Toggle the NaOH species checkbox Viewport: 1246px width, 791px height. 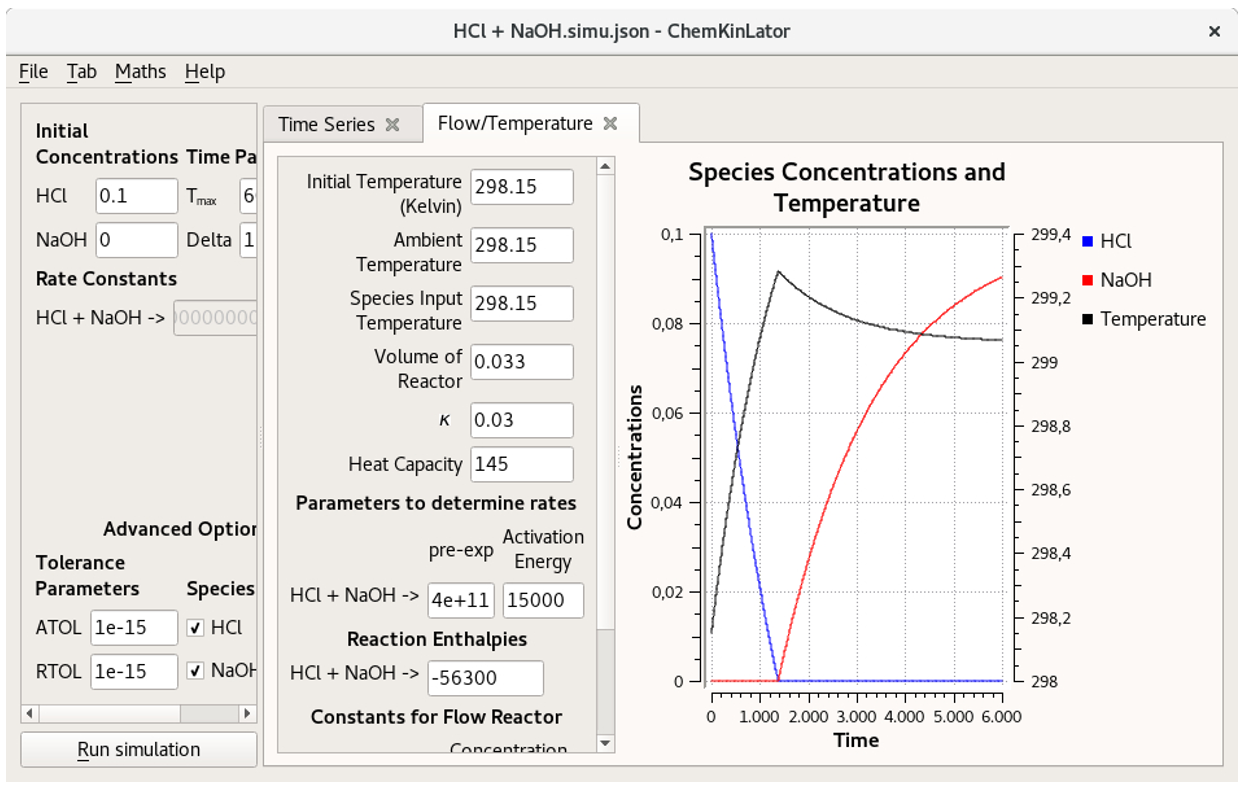[194, 671]
